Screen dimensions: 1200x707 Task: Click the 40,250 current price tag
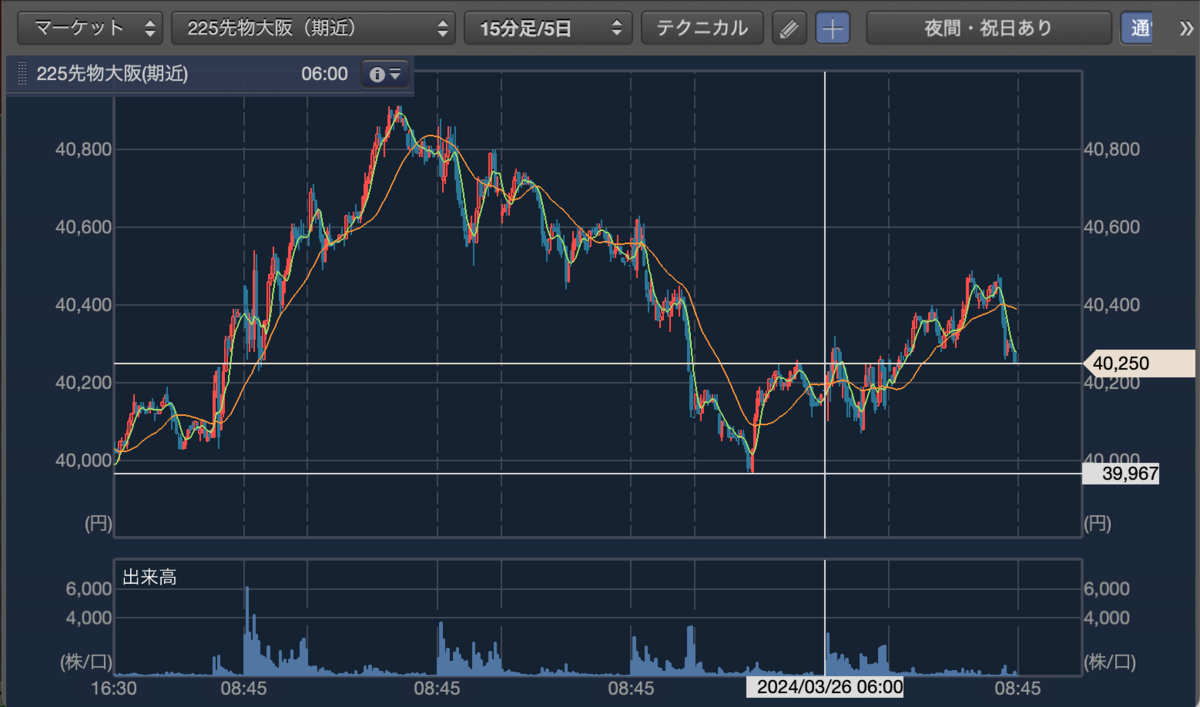click(x=1139, y=364)
